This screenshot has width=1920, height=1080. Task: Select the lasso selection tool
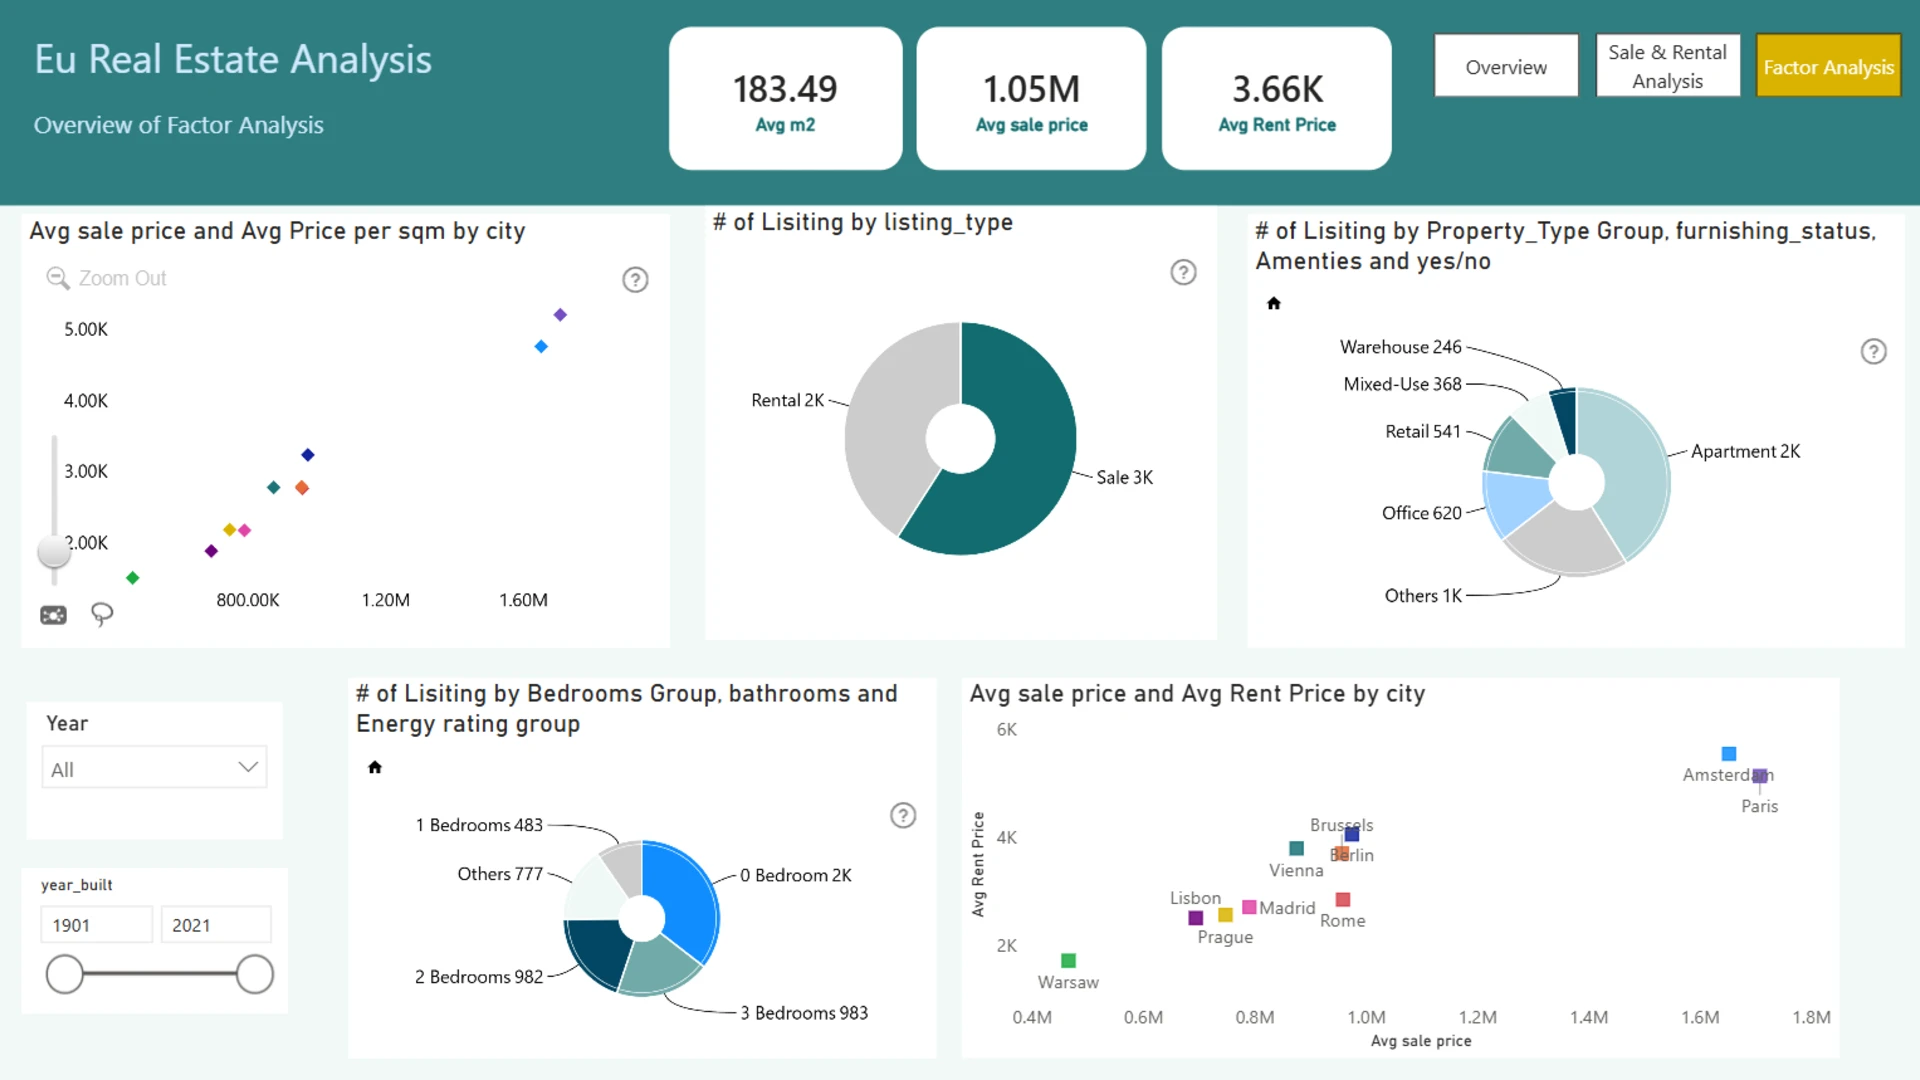102,614
